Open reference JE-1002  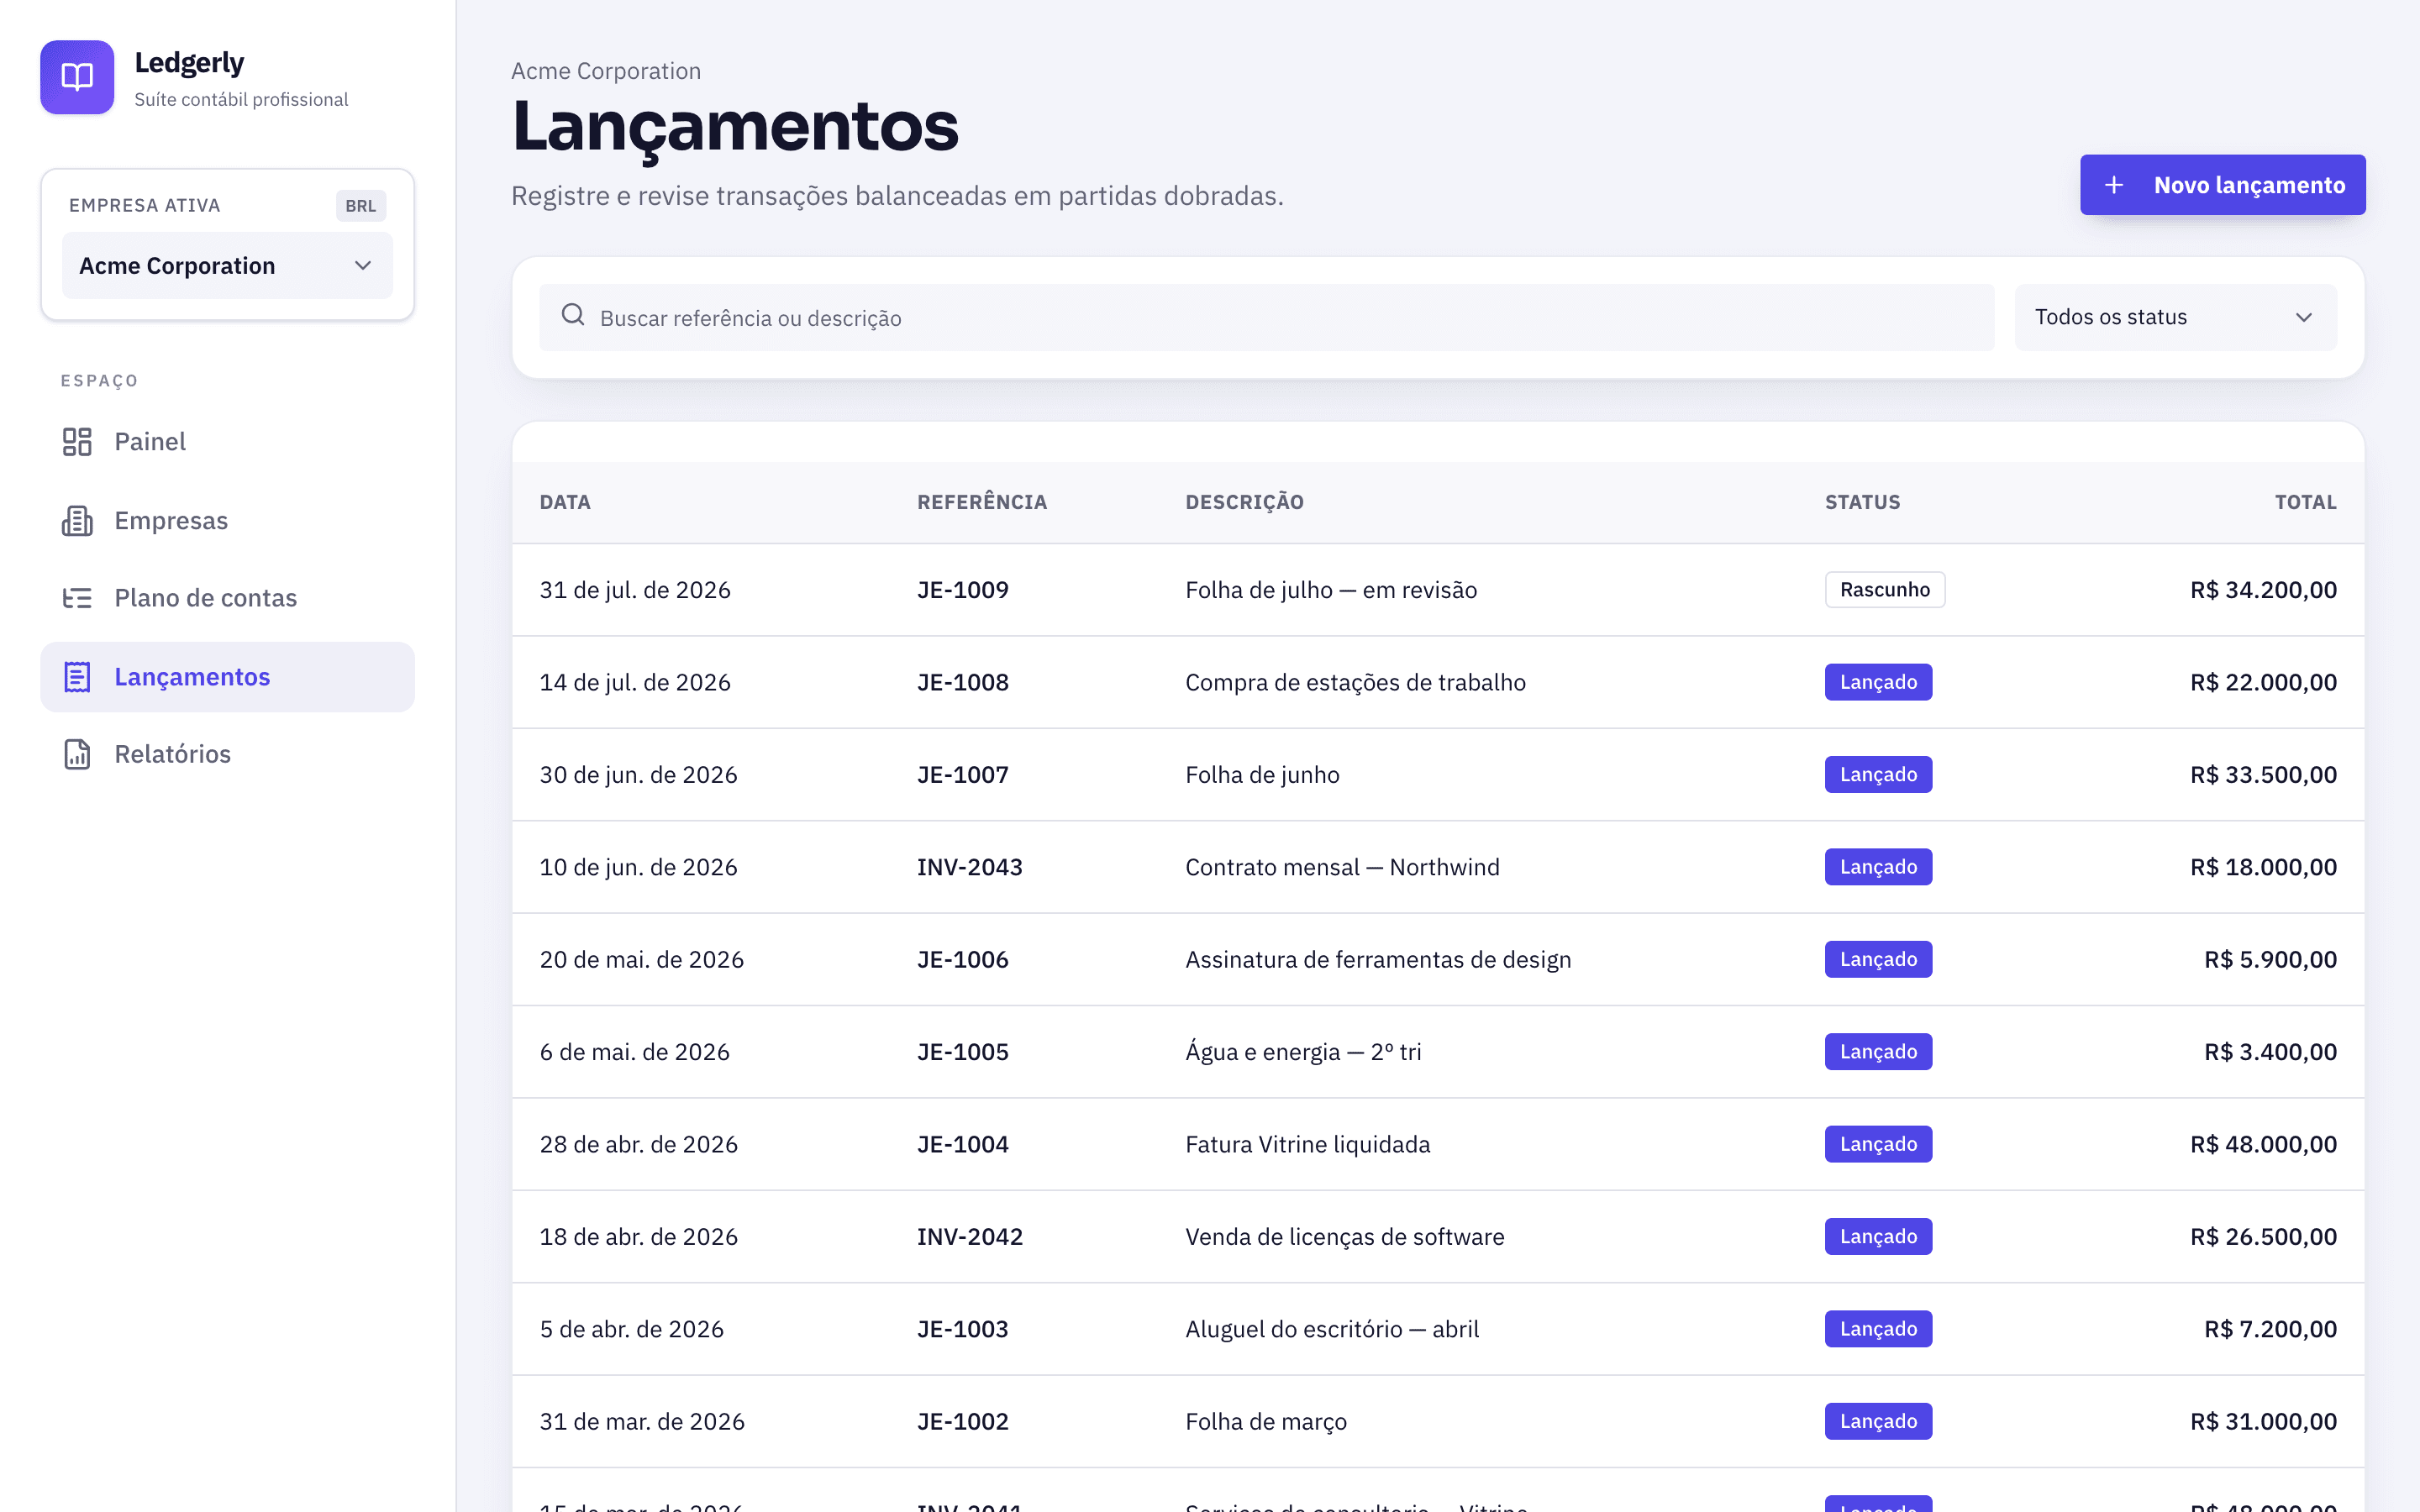coord(963,1422)
